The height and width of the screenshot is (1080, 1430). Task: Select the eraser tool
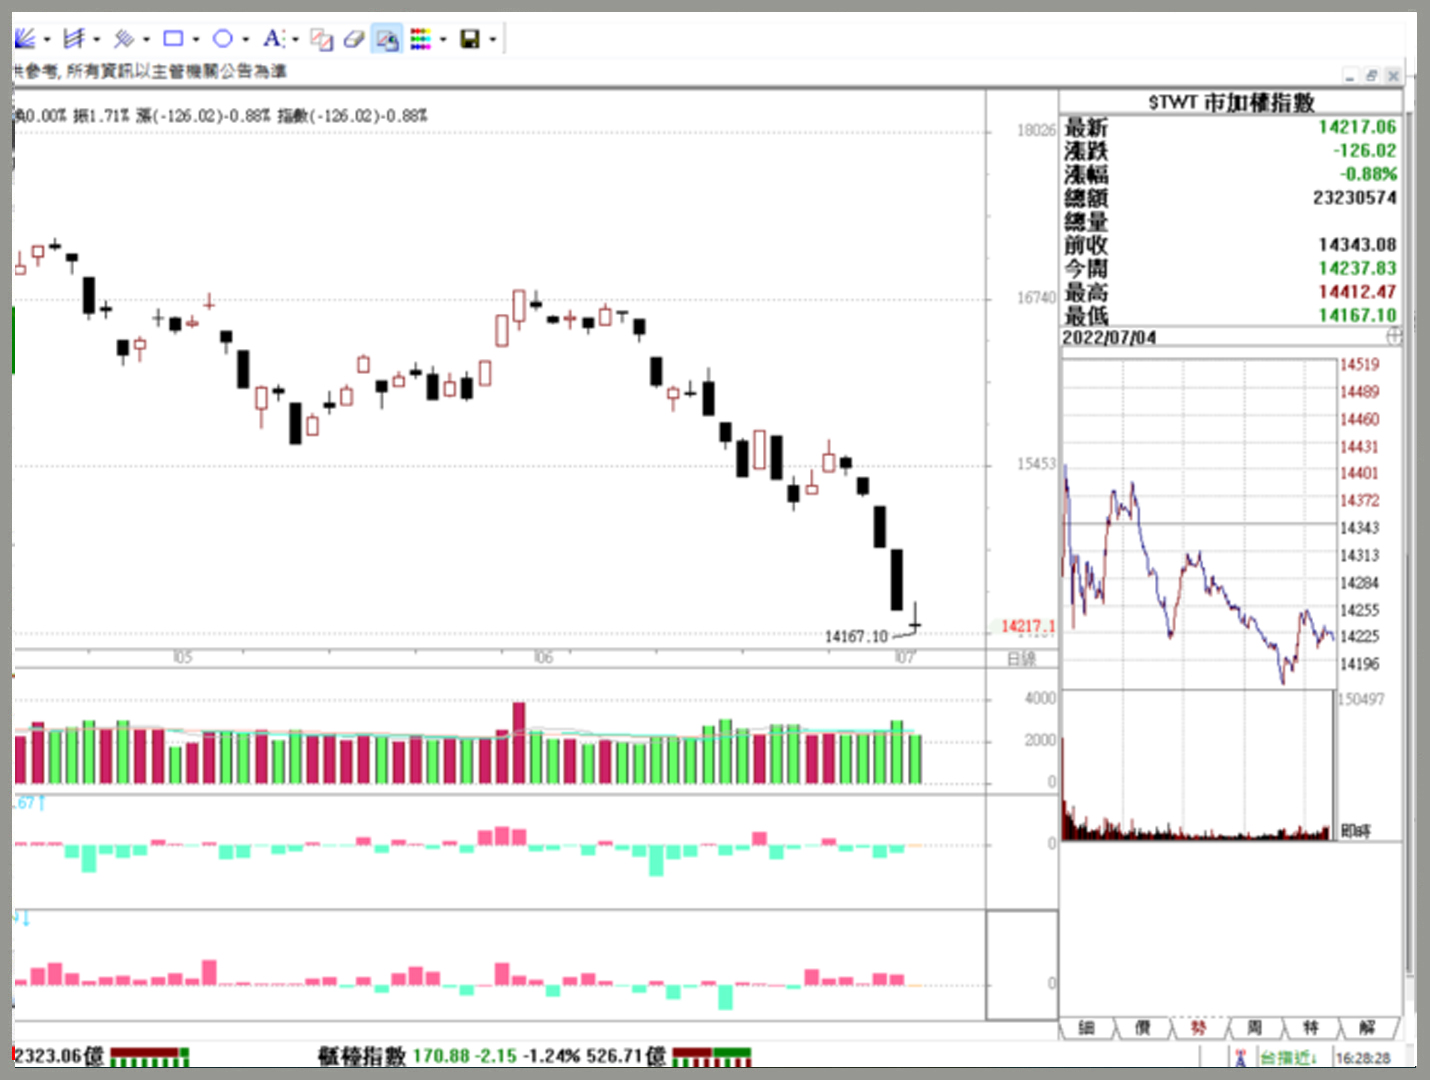(x=354, y=39)
